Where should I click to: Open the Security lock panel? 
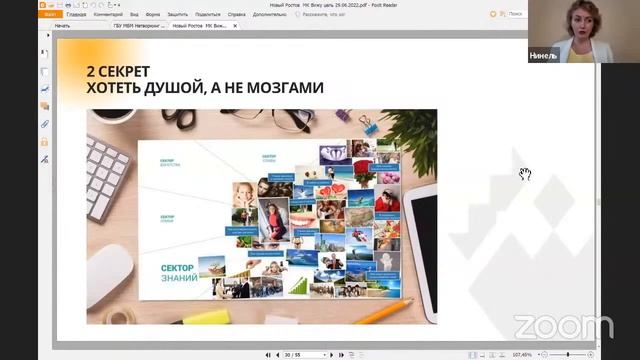tap(44, 142)
